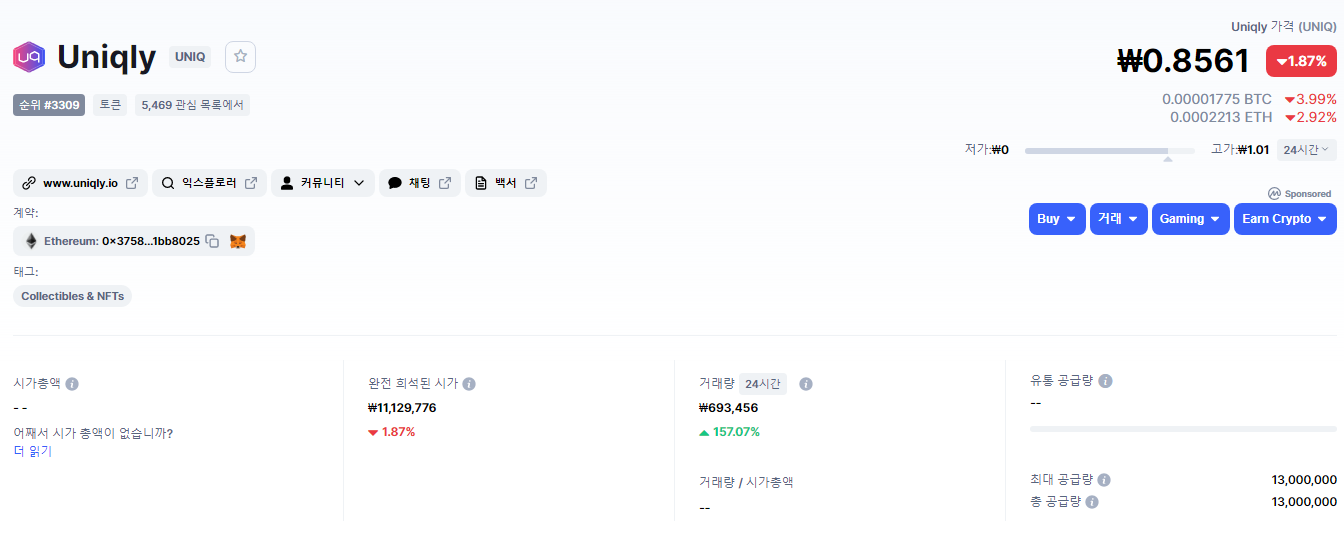The width and height of the screenshot is (1344, 538).
Task: Click the 더 읽기 link
Action: (x=32, y=451)
